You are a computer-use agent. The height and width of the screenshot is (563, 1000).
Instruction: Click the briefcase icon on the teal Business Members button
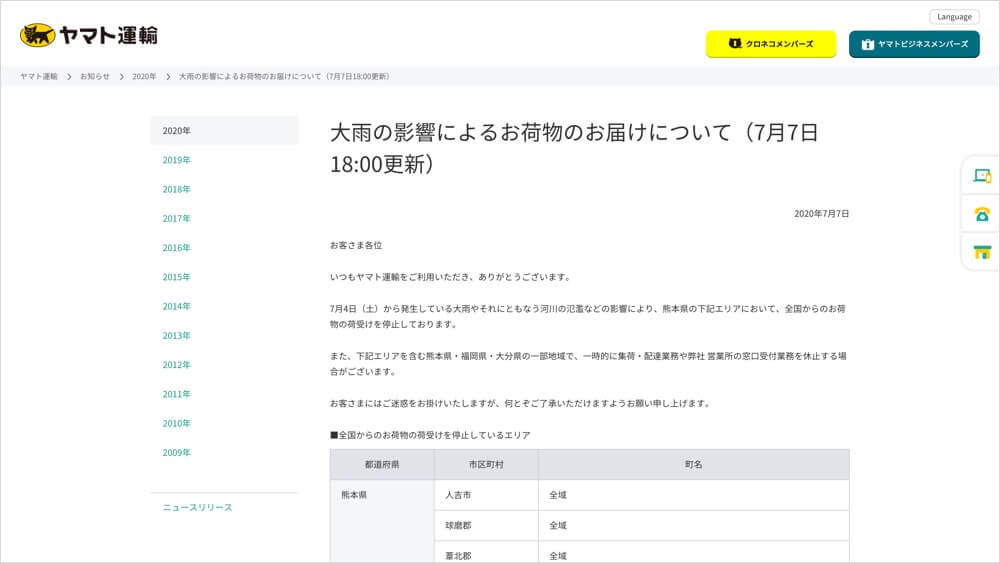[867, 44]
